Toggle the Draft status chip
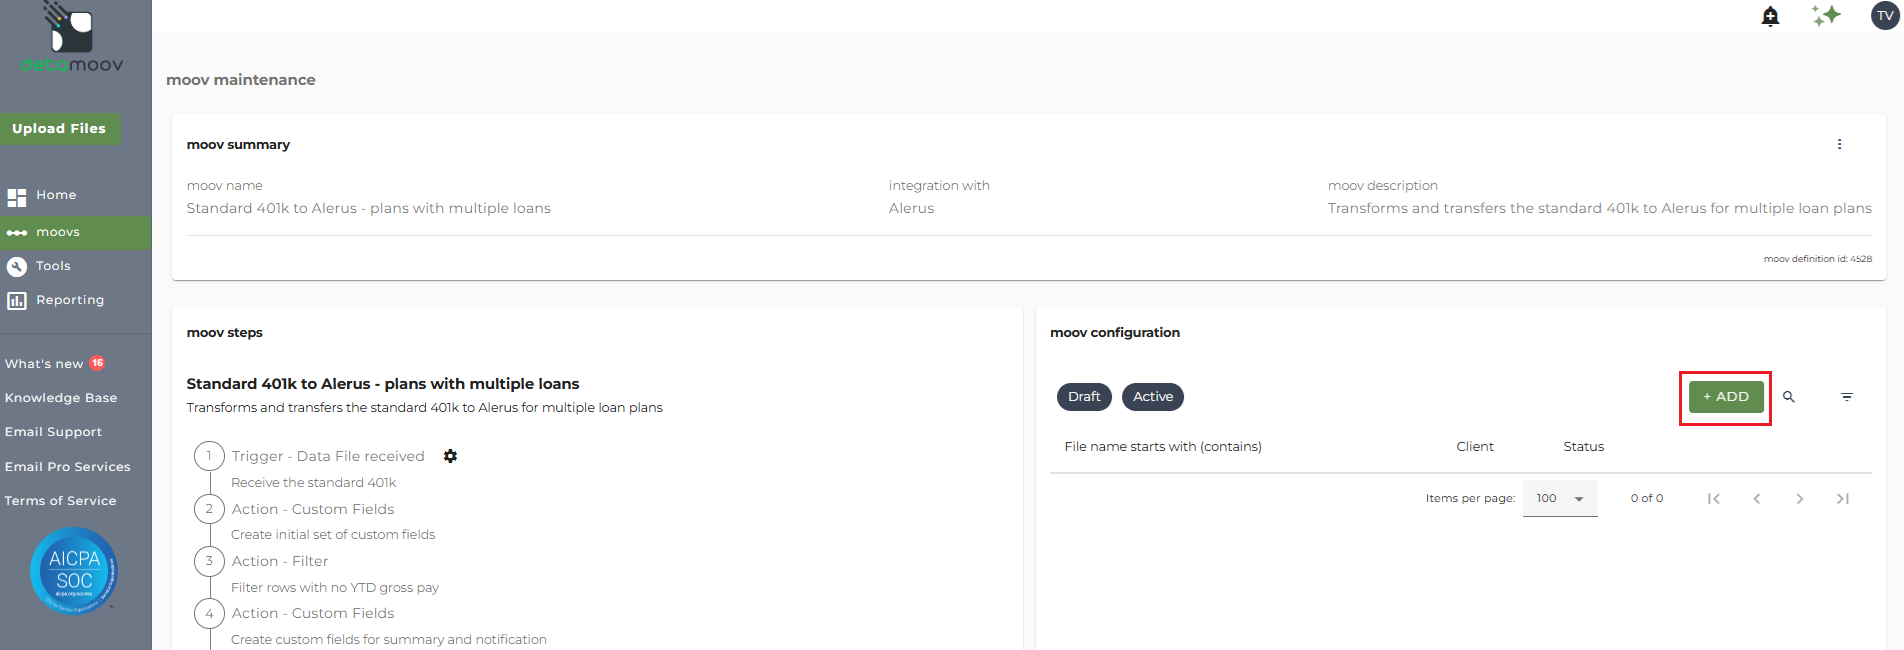The height and width of the screenshot is (650, 1904). [x=1084, y=397]
